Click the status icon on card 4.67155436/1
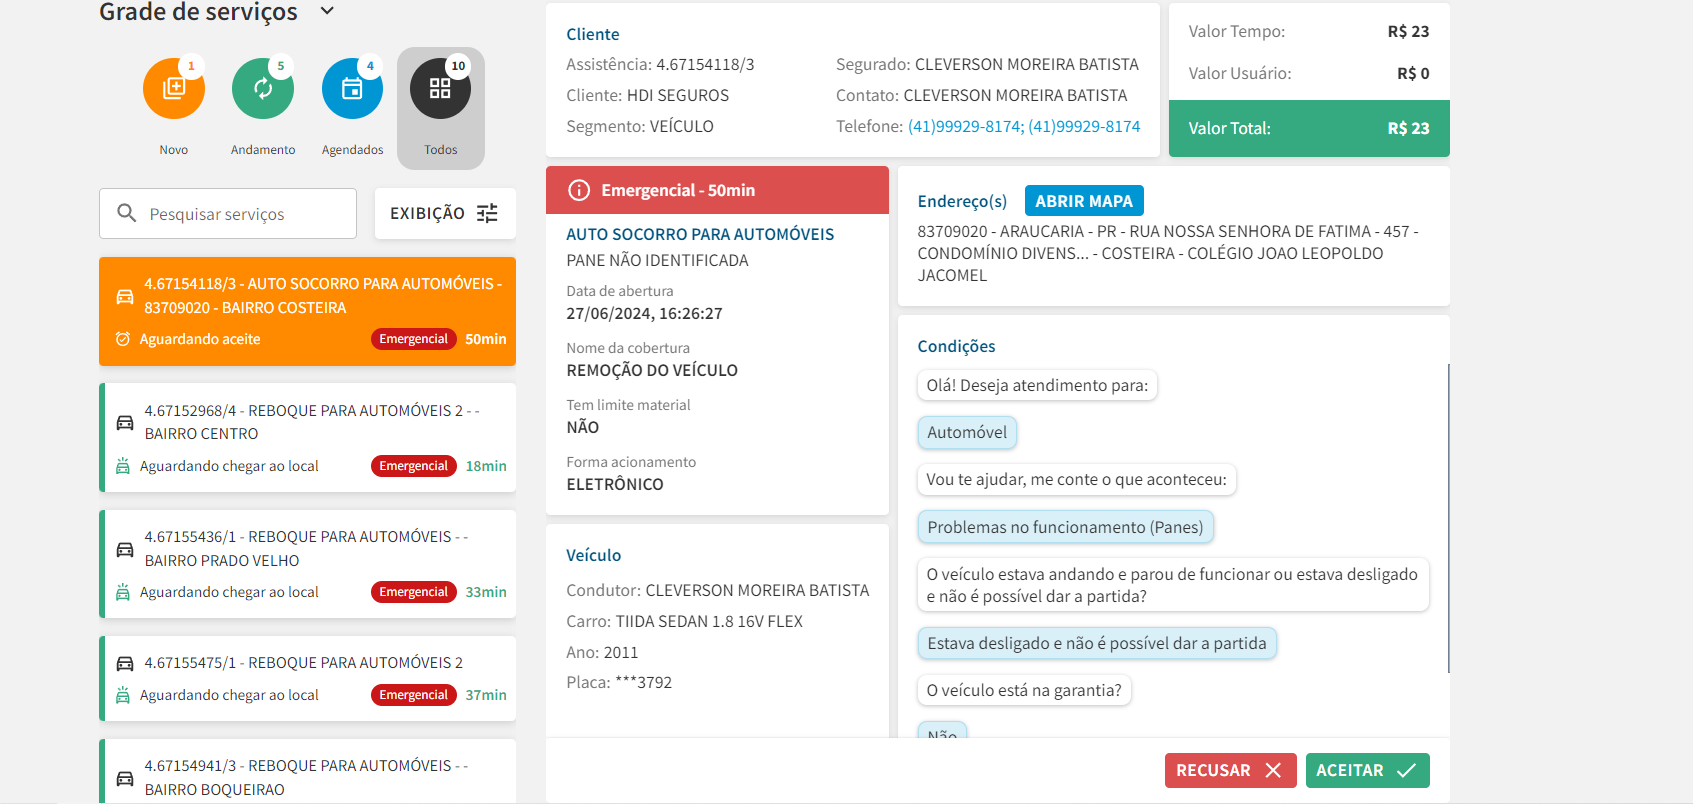This screenshot has width=1693, height=804. coord(123,592)
